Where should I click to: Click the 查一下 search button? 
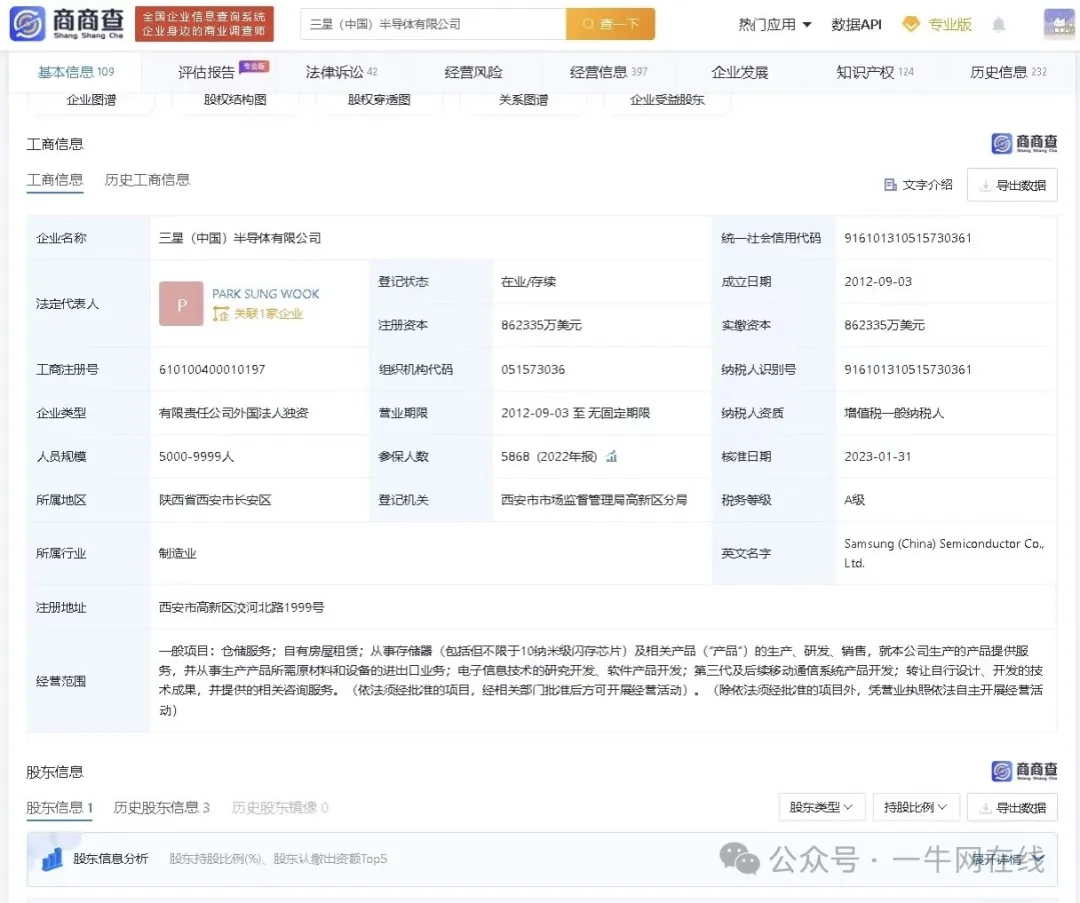click(x=610, y=24)
